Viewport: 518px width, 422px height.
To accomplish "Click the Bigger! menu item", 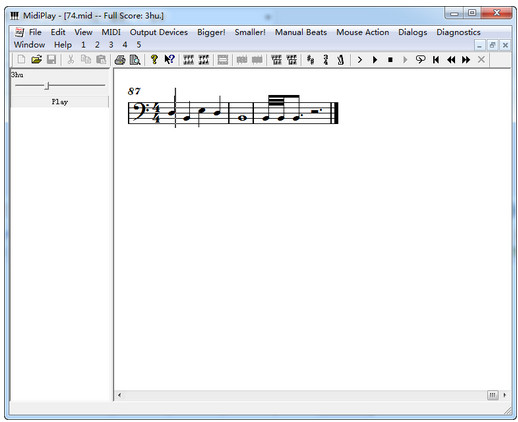I will coord(211,32).
